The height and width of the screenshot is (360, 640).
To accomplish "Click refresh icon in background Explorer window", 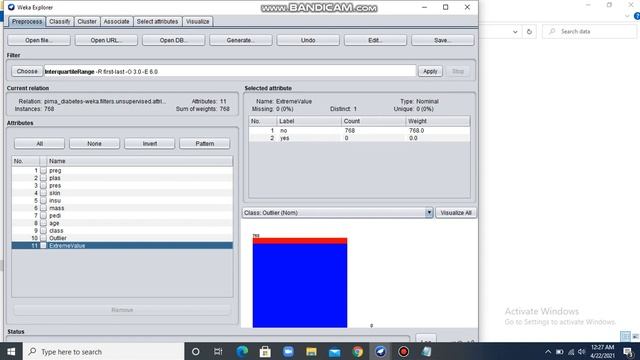I will pyautogui.click(x=529, y=31).
